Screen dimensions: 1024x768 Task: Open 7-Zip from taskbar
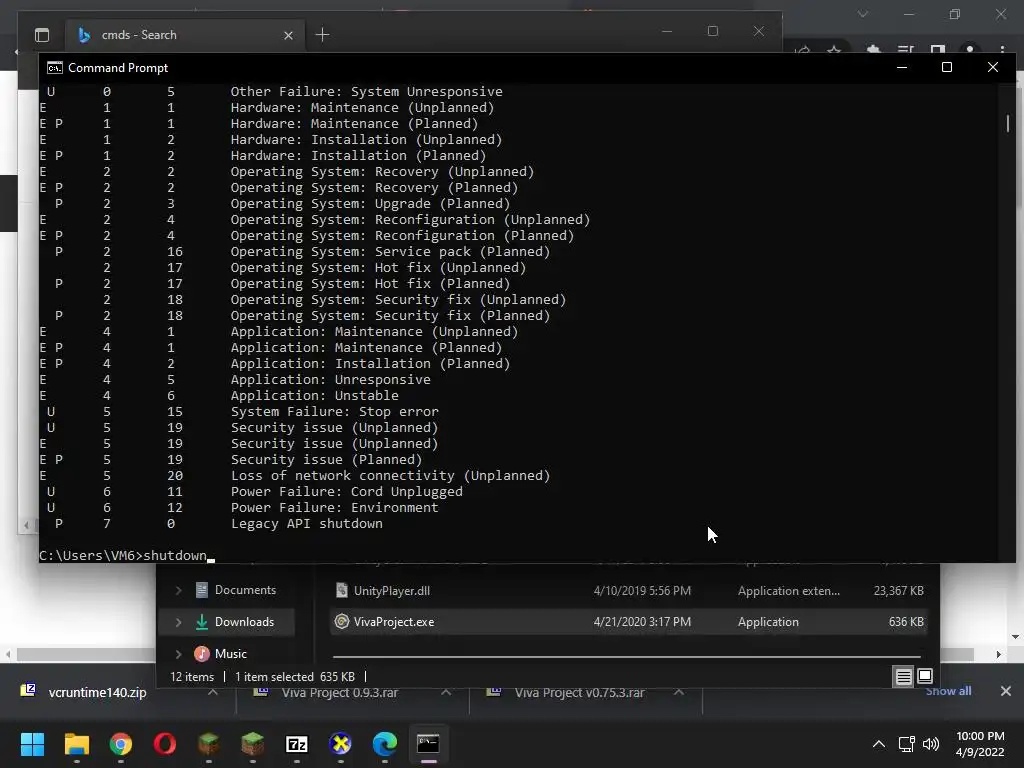(x=296, y=744)
